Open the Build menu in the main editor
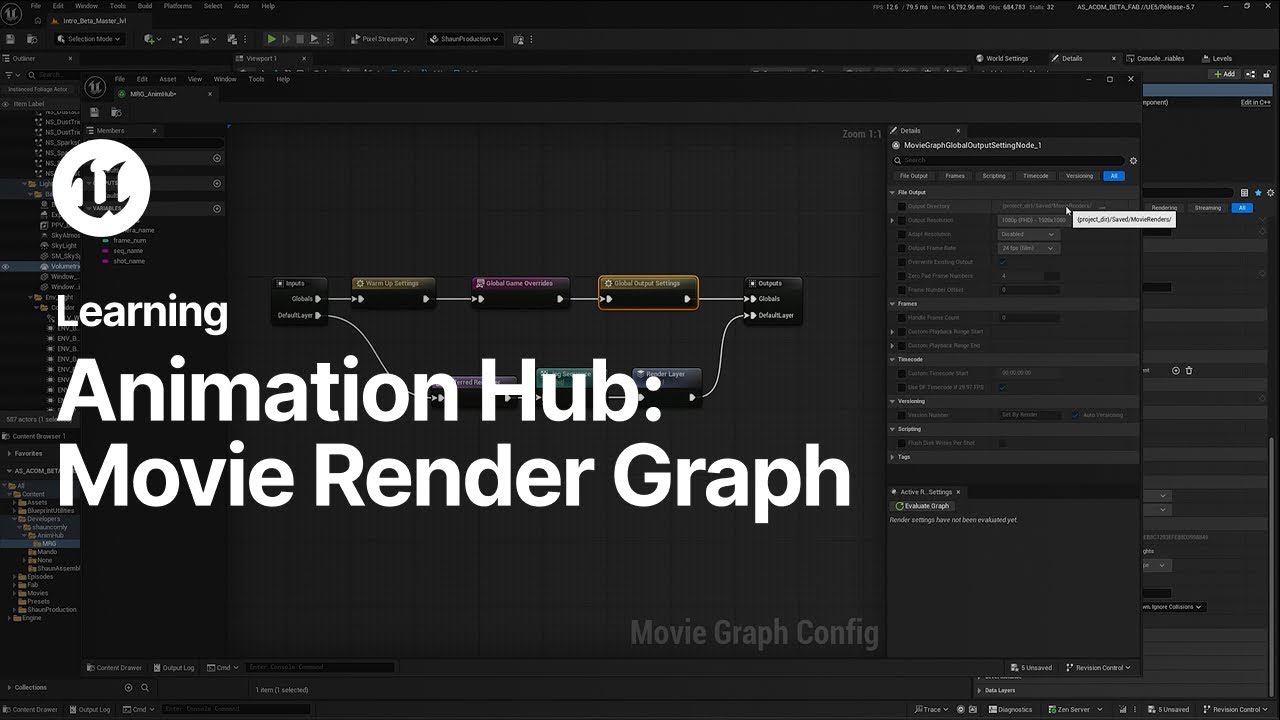This screenshot has width=1280, height=720. point(145,6)
